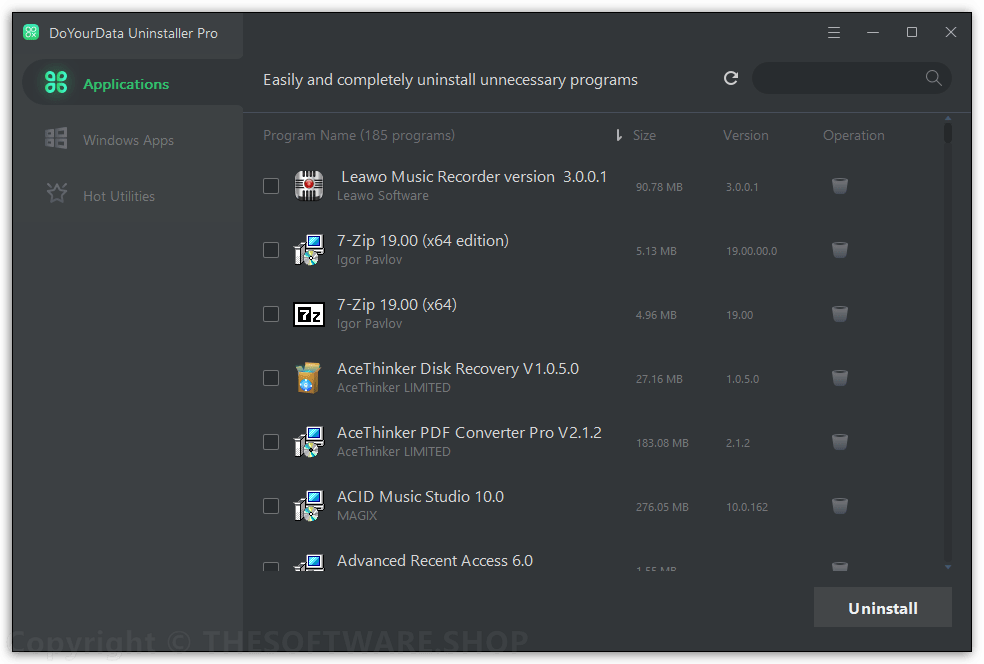Click the Version column header
The width and height of the screenshot is (984, 664).
point(746,135)
